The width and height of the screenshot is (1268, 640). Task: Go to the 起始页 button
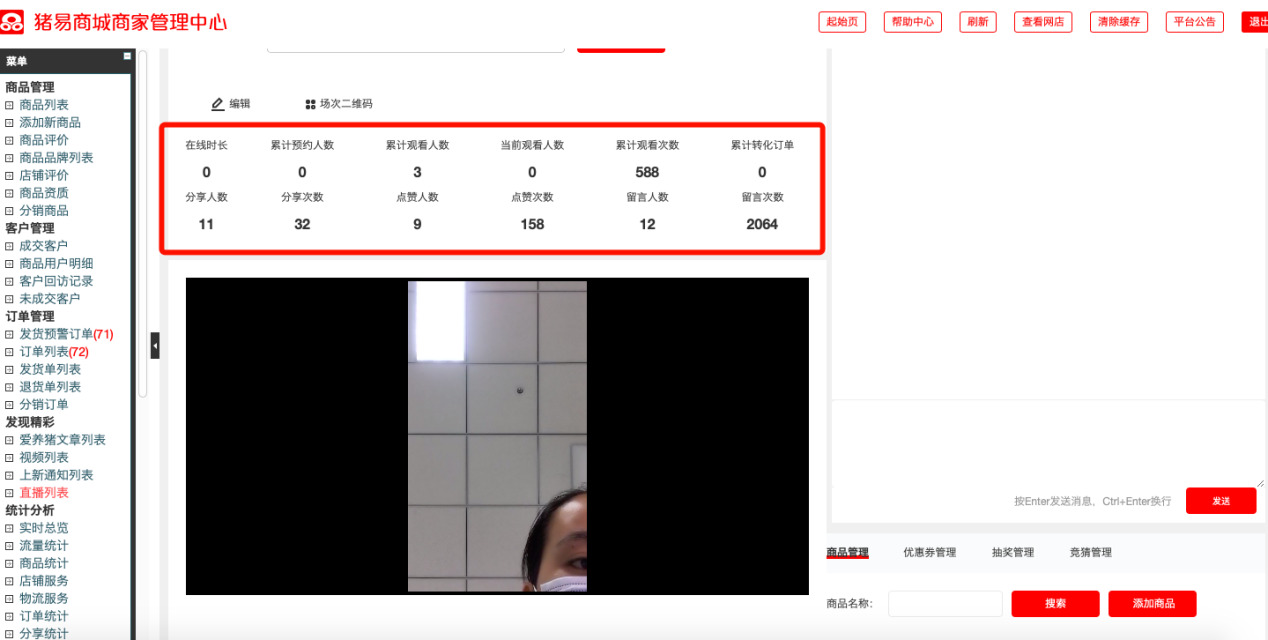coord(842,22)
